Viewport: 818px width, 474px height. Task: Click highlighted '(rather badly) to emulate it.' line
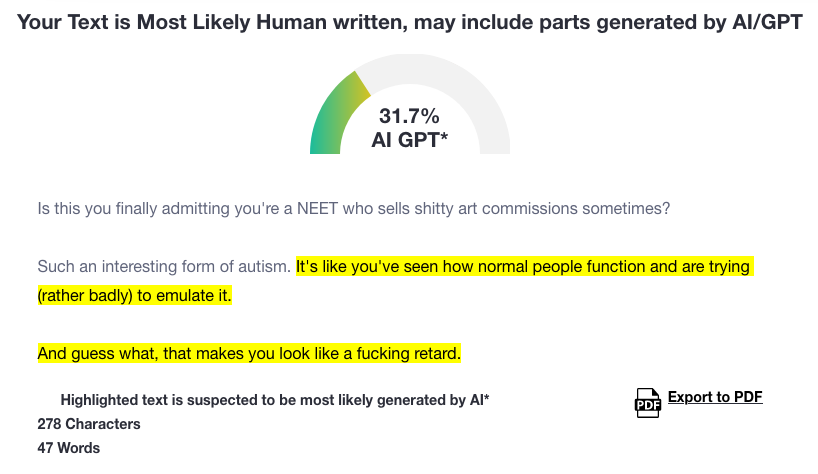pos(135,296)
